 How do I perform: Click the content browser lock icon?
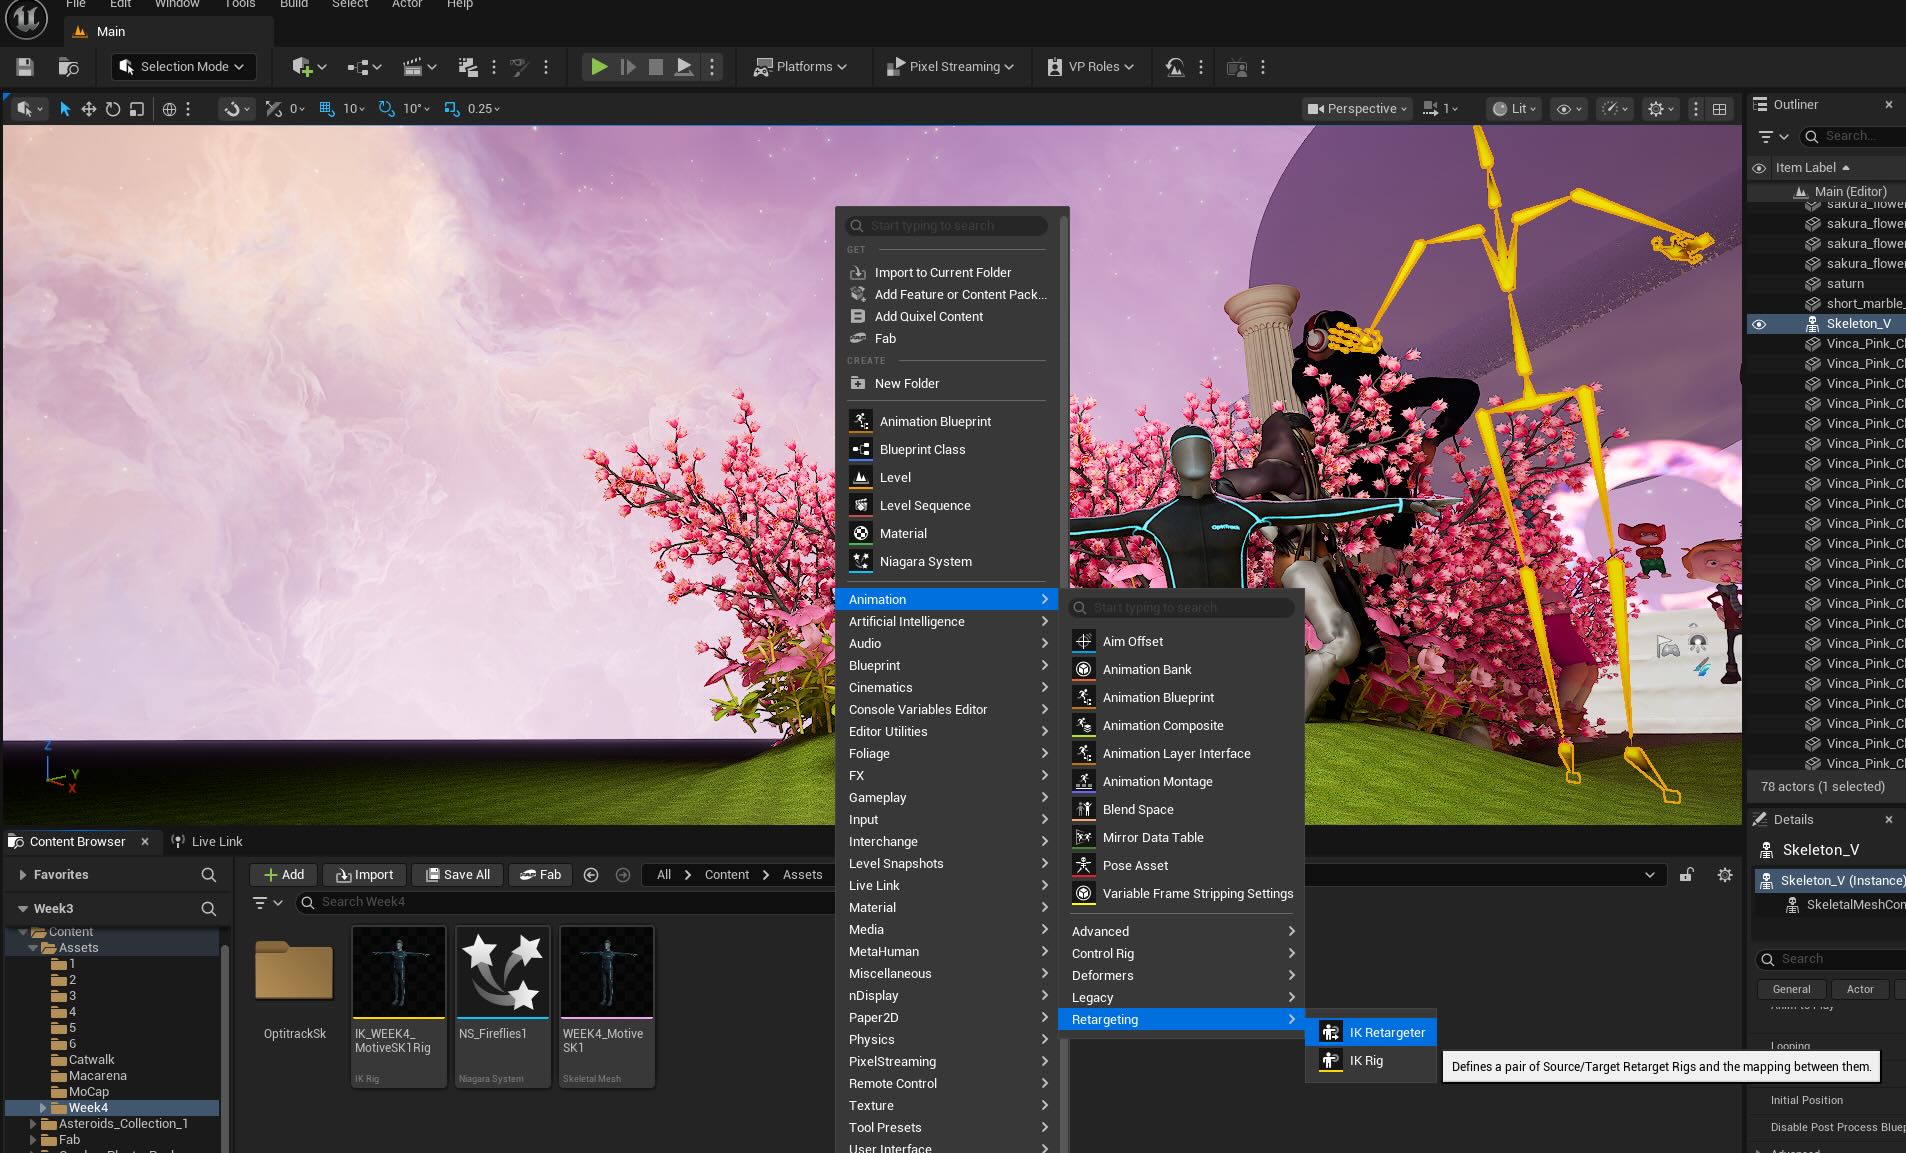[1686, 875]
